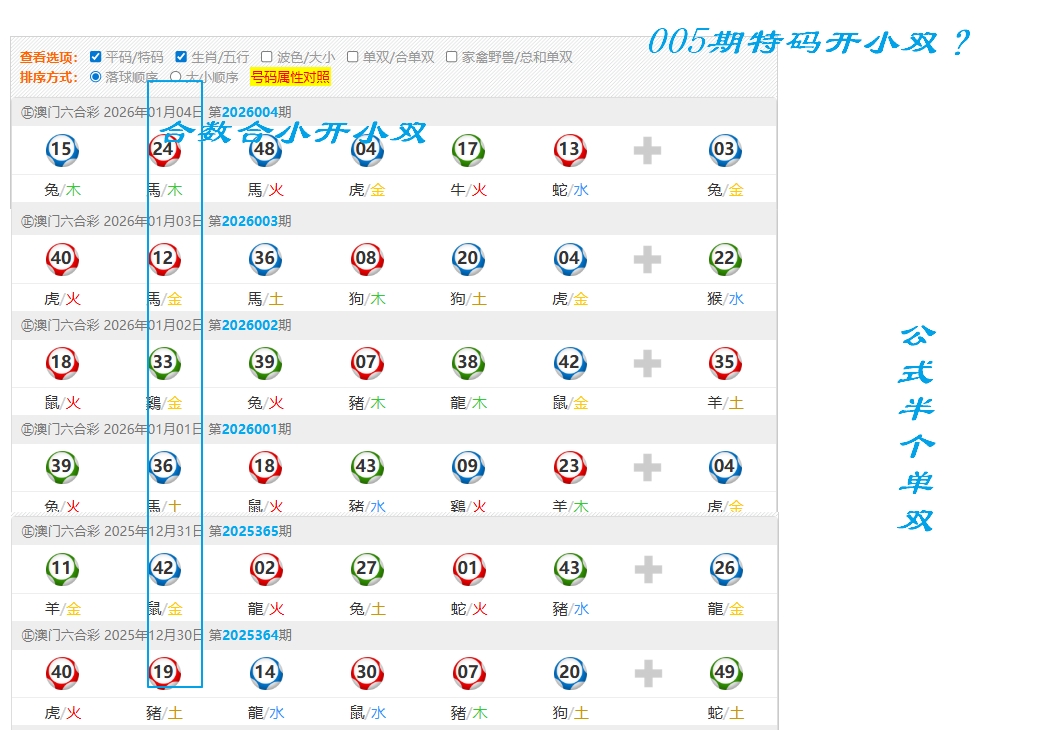The width and height of the screenshot is (1063, 730).
Task: Uncheck the 平码/特码 checkbox
Action: (x=96, y=57)
